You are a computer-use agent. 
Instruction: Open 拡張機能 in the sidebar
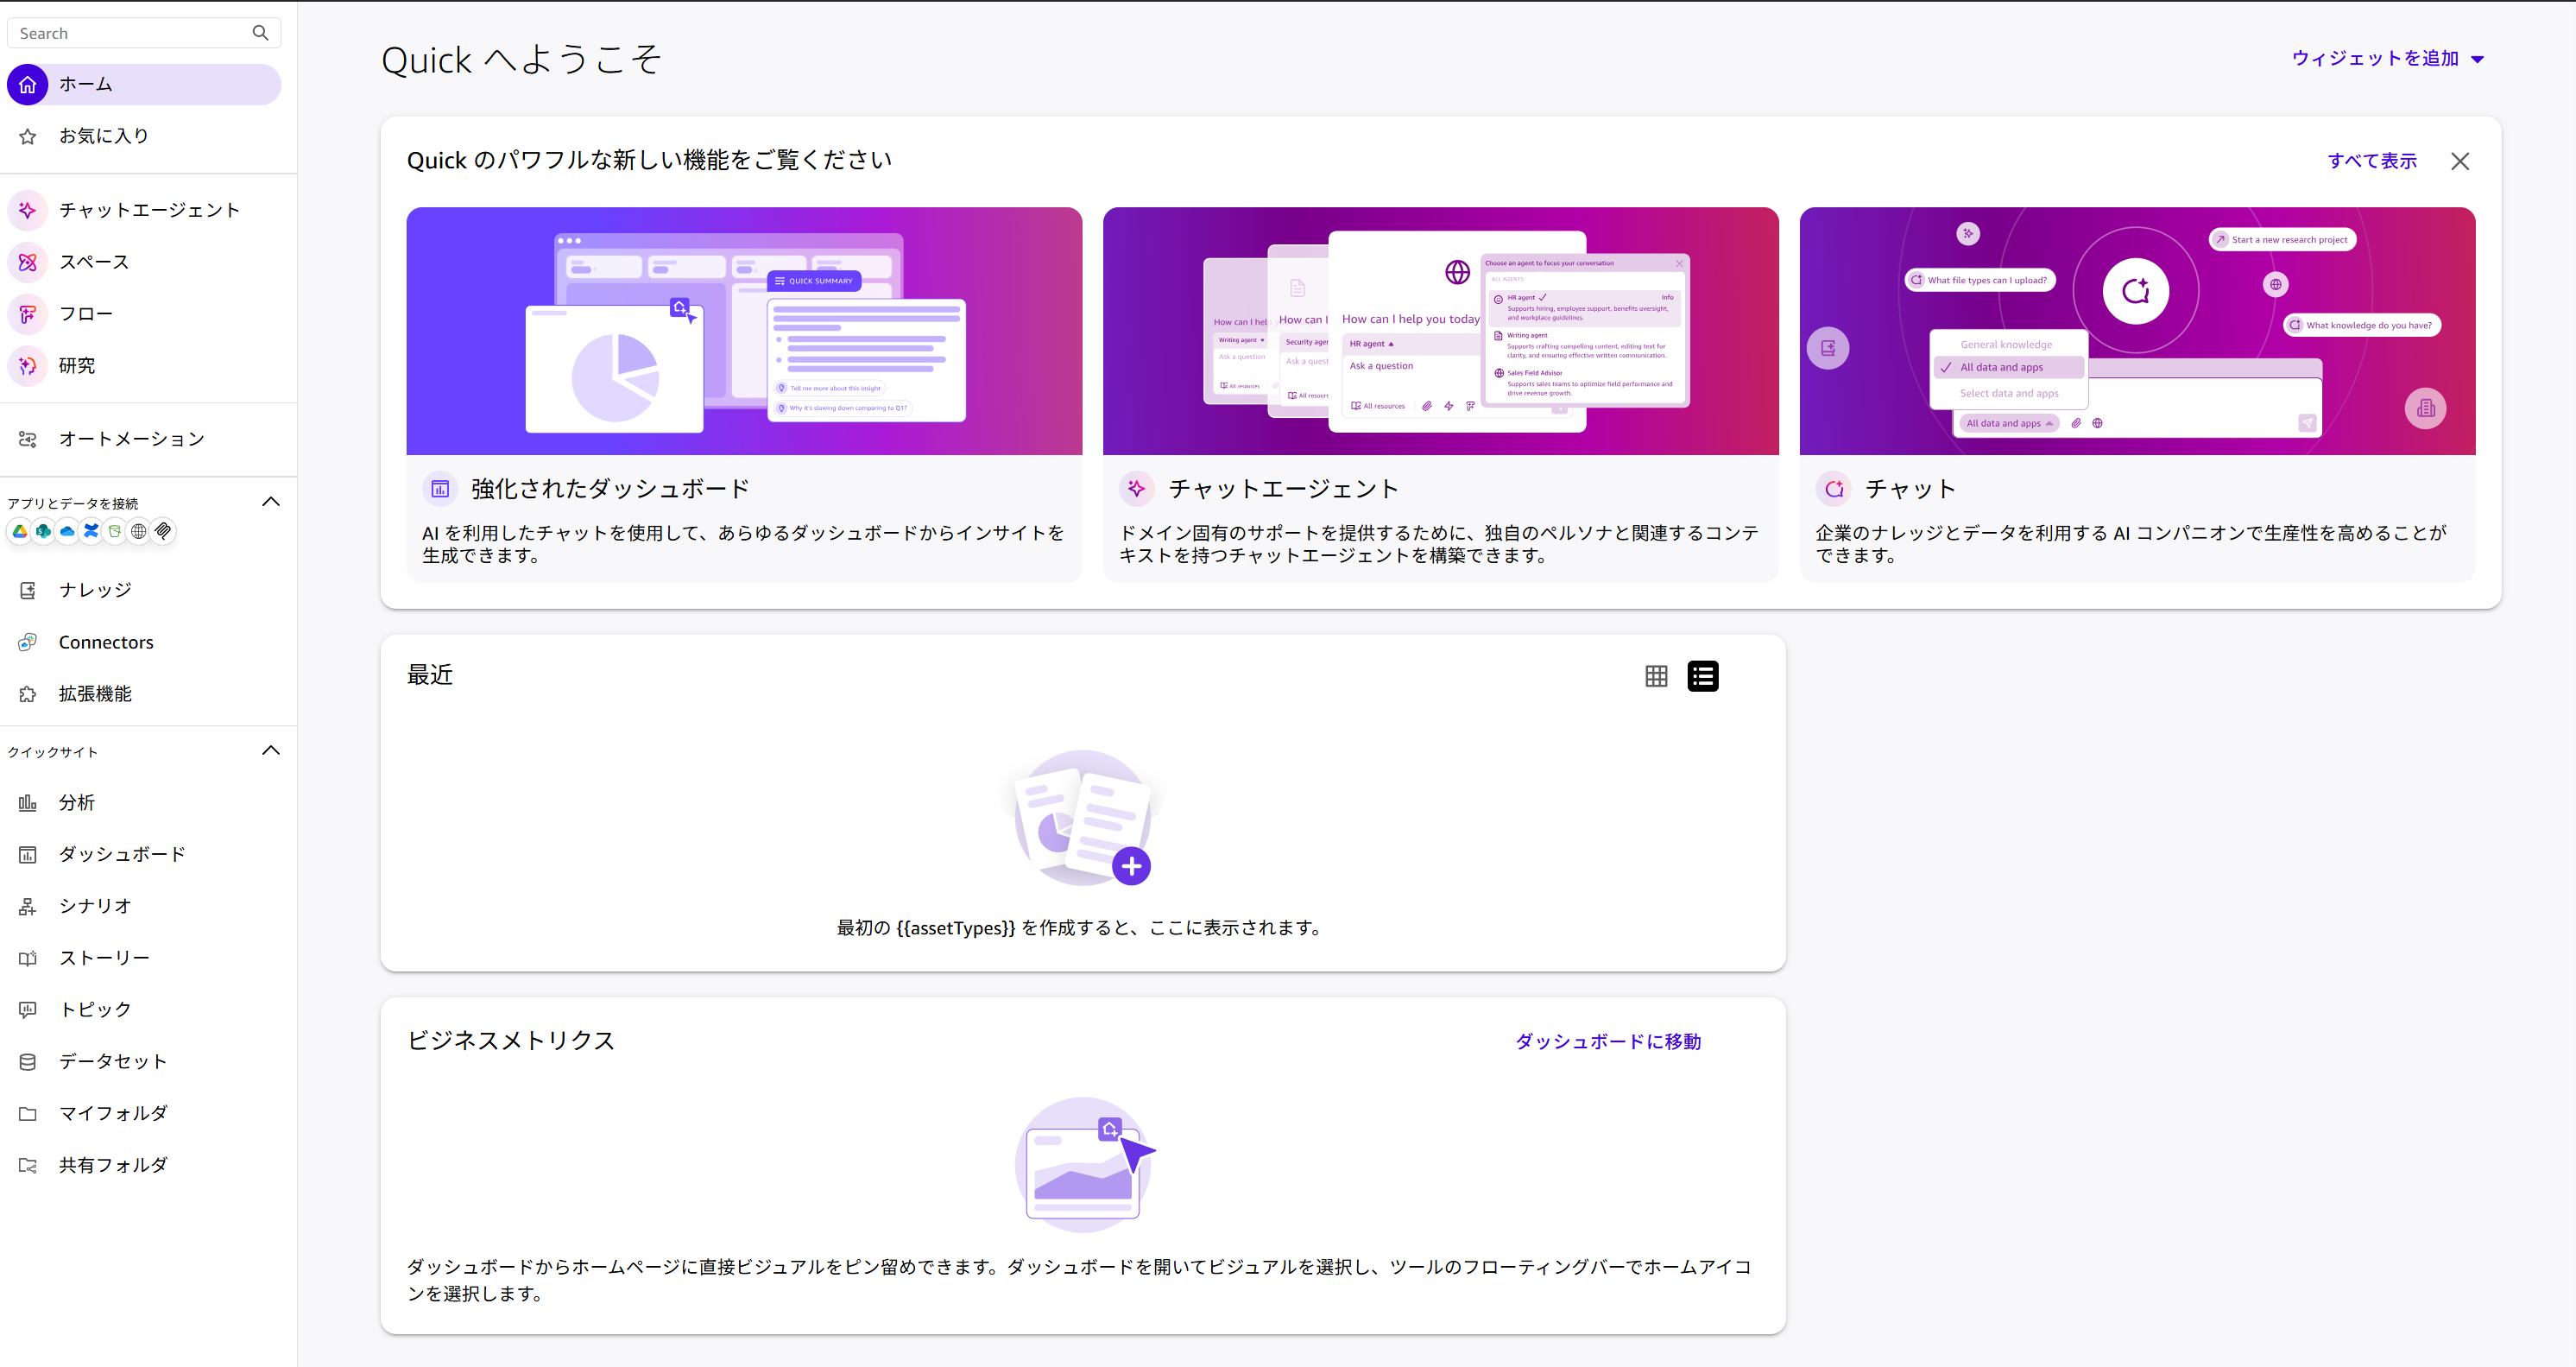(144, 694)
